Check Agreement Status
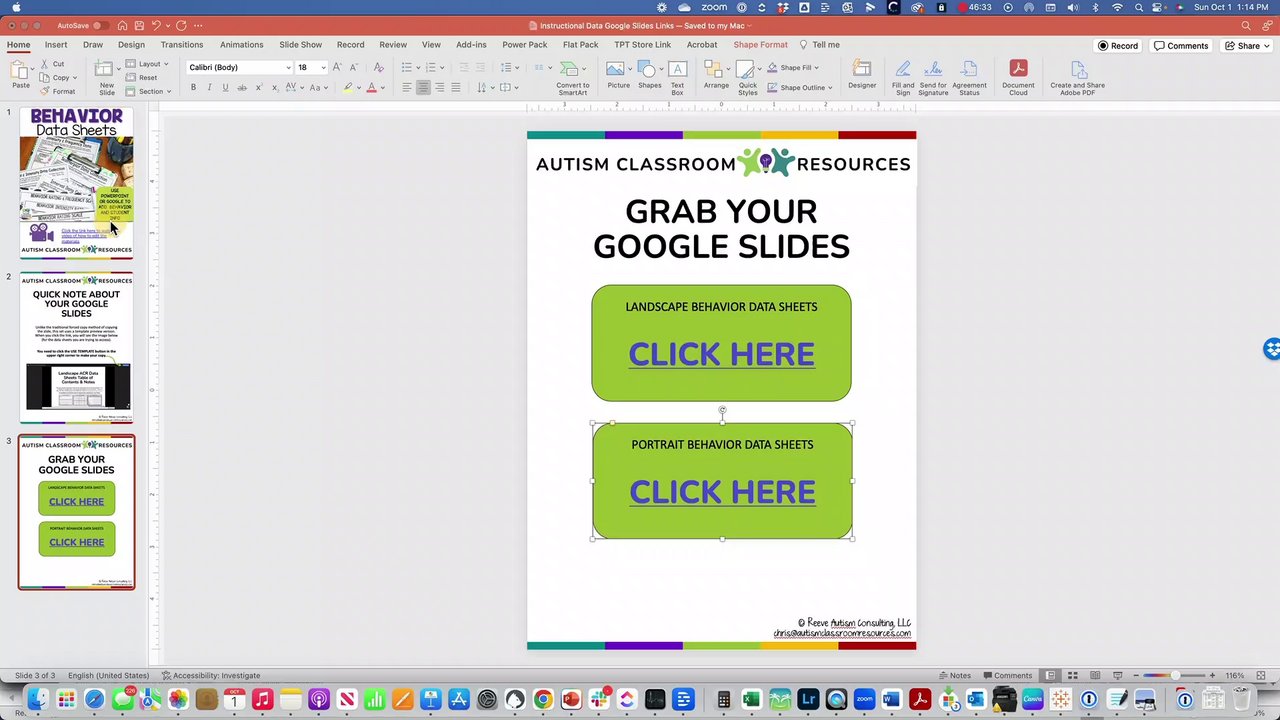1280x720 pixels. pyautogui.click(x=969, y=78)
